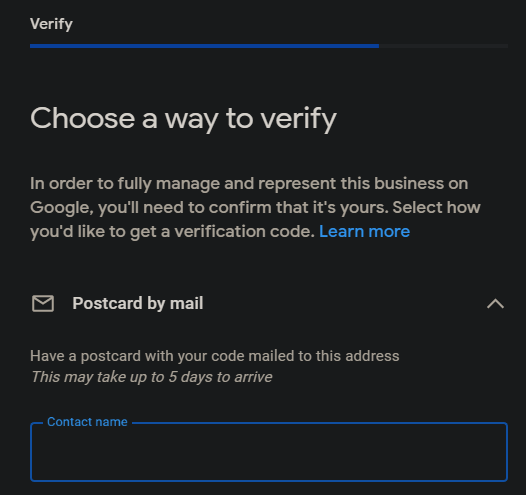This screenshot has width=526, height=495.
Task: Click the unfilled dark end of progress bar
Action: coord(443,46)
